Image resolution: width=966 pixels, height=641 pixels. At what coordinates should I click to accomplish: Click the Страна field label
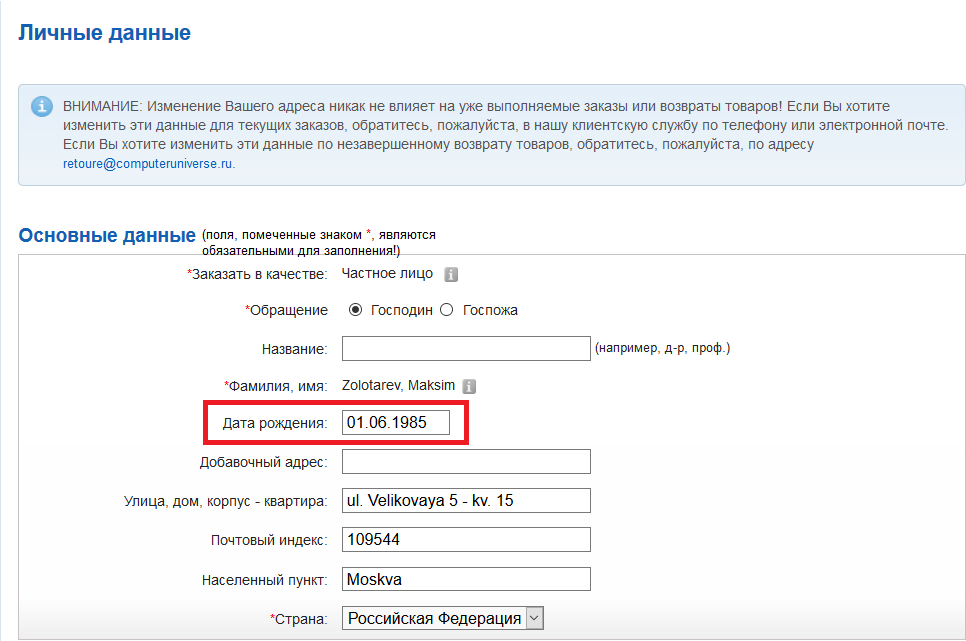[299, 619]
